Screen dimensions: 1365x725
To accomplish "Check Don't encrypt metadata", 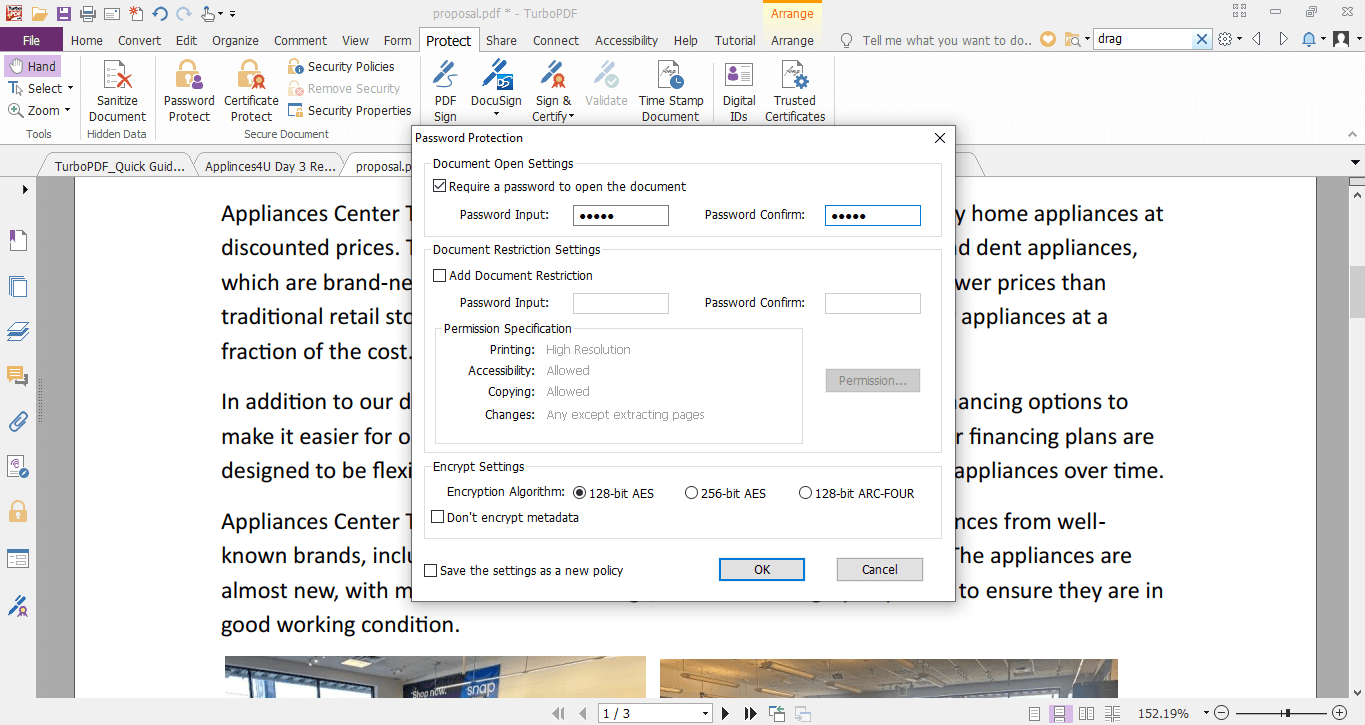I will point(437,517).
